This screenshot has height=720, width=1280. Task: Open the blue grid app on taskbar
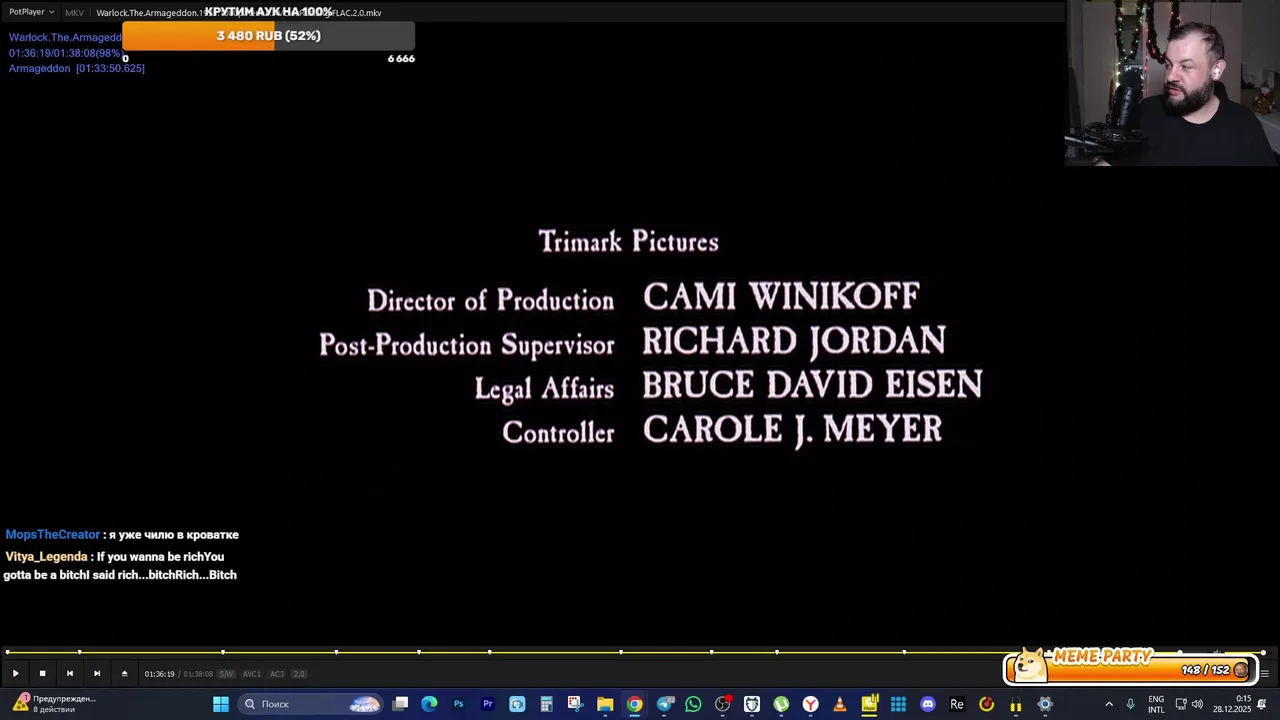tap(898, 704)
